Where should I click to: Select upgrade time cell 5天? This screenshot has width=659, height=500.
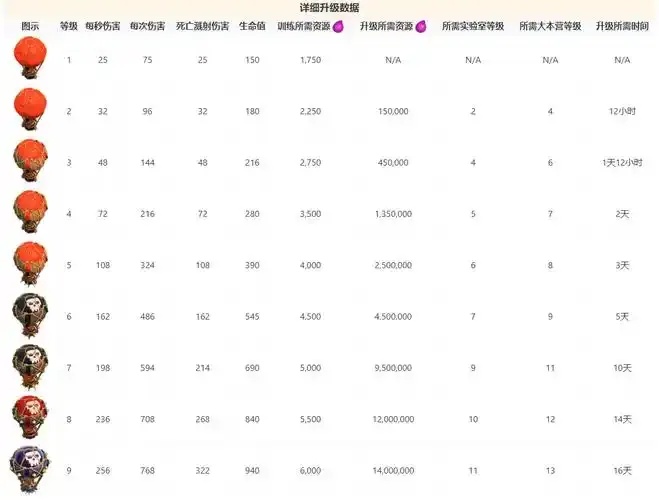(x=622, y=316)
